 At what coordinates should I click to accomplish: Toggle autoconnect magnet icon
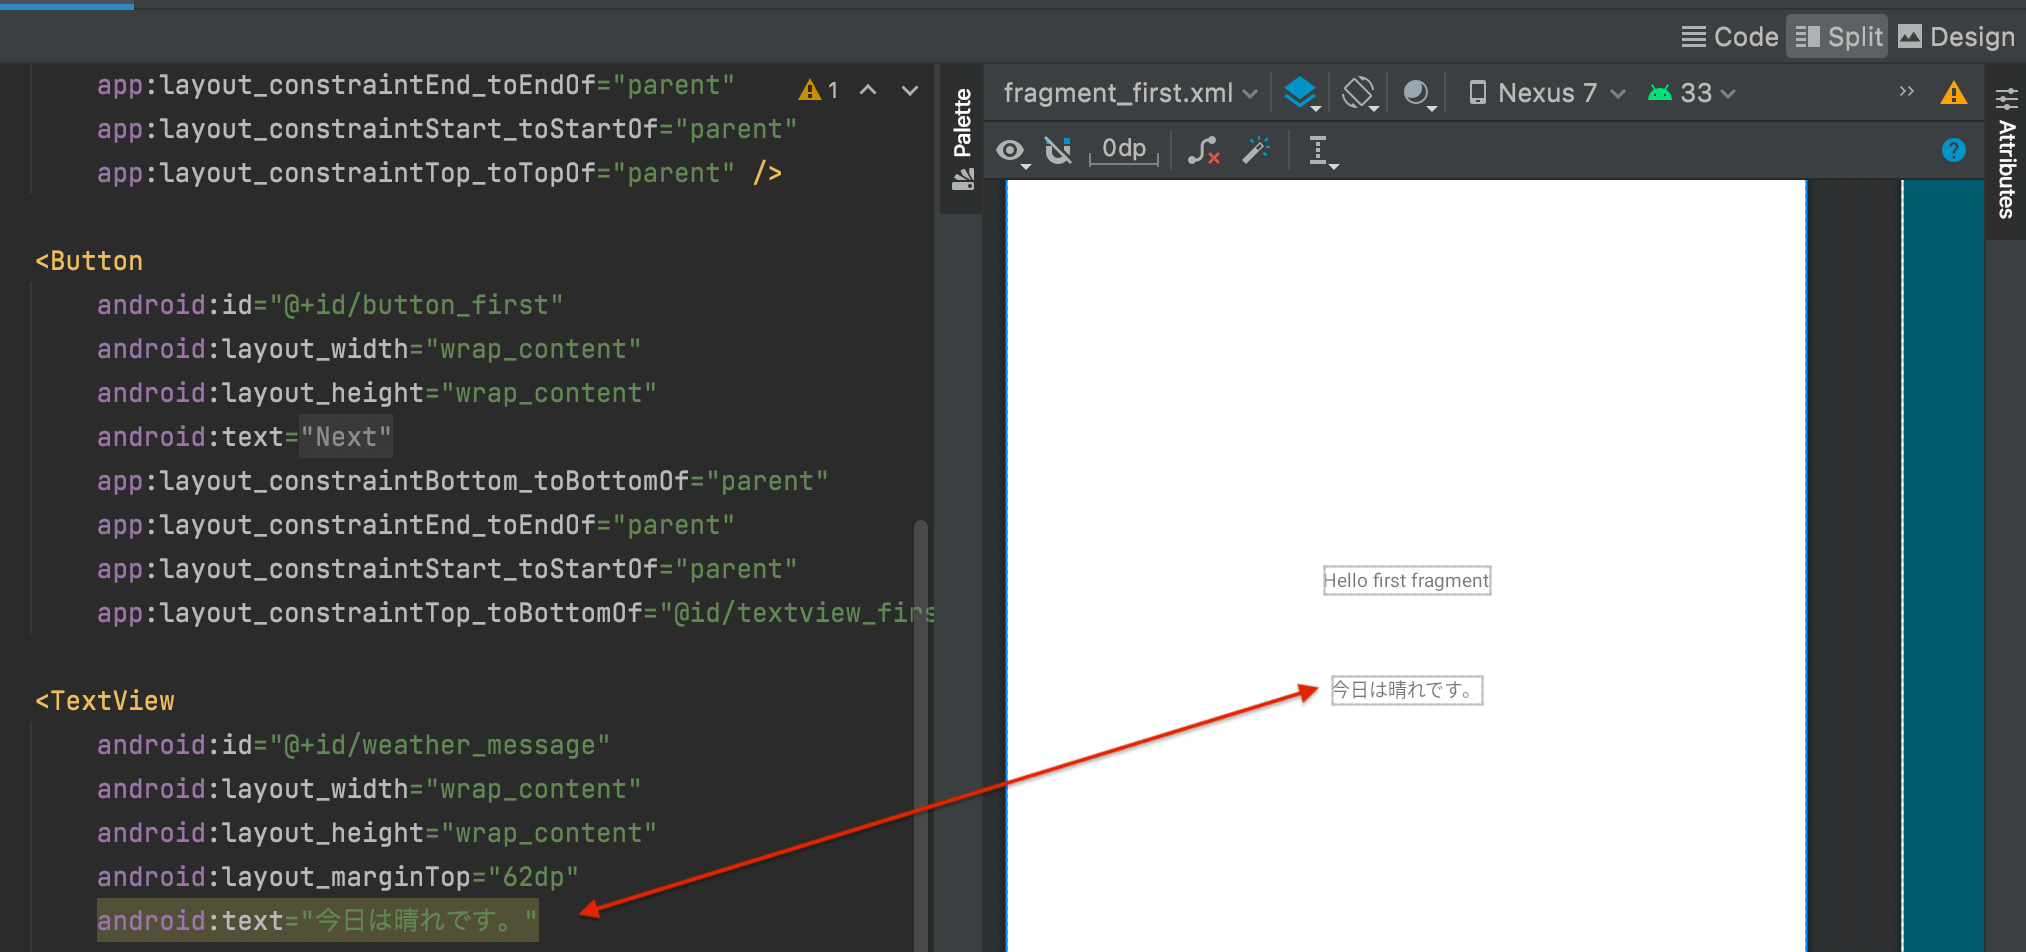[1058, 150]
